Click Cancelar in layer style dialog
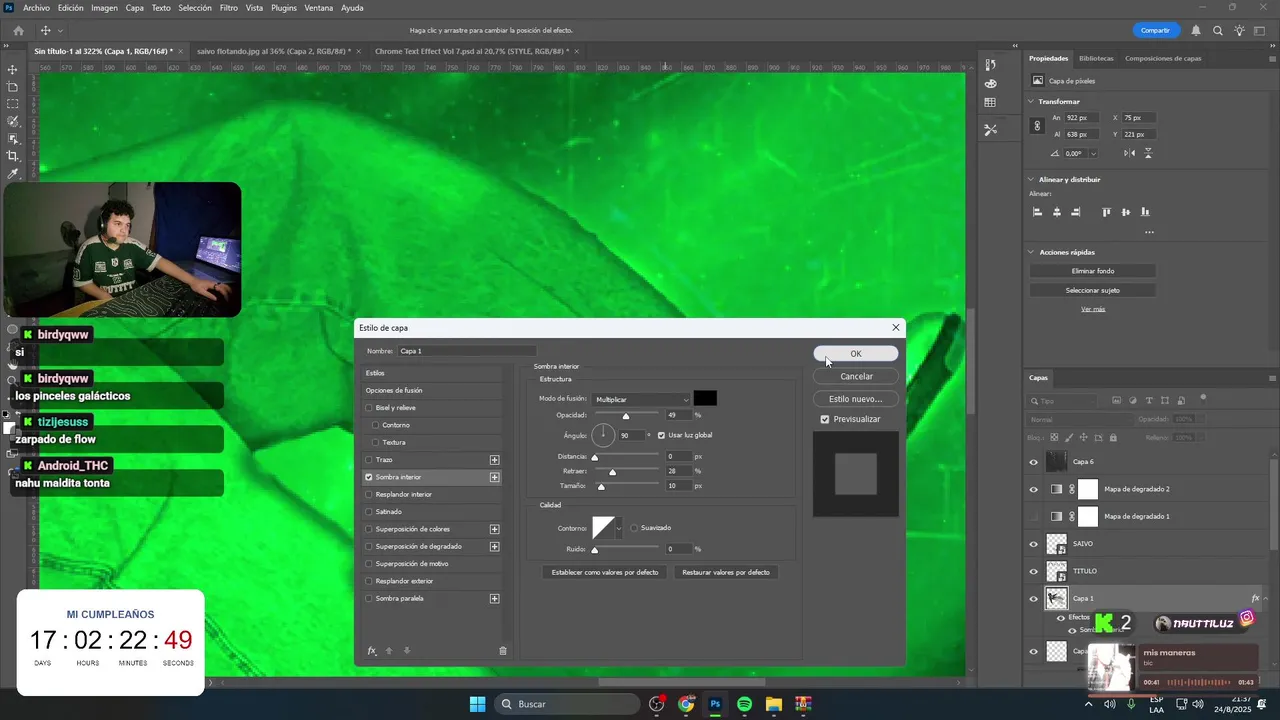1280x720 pixels. coord(856,376)
